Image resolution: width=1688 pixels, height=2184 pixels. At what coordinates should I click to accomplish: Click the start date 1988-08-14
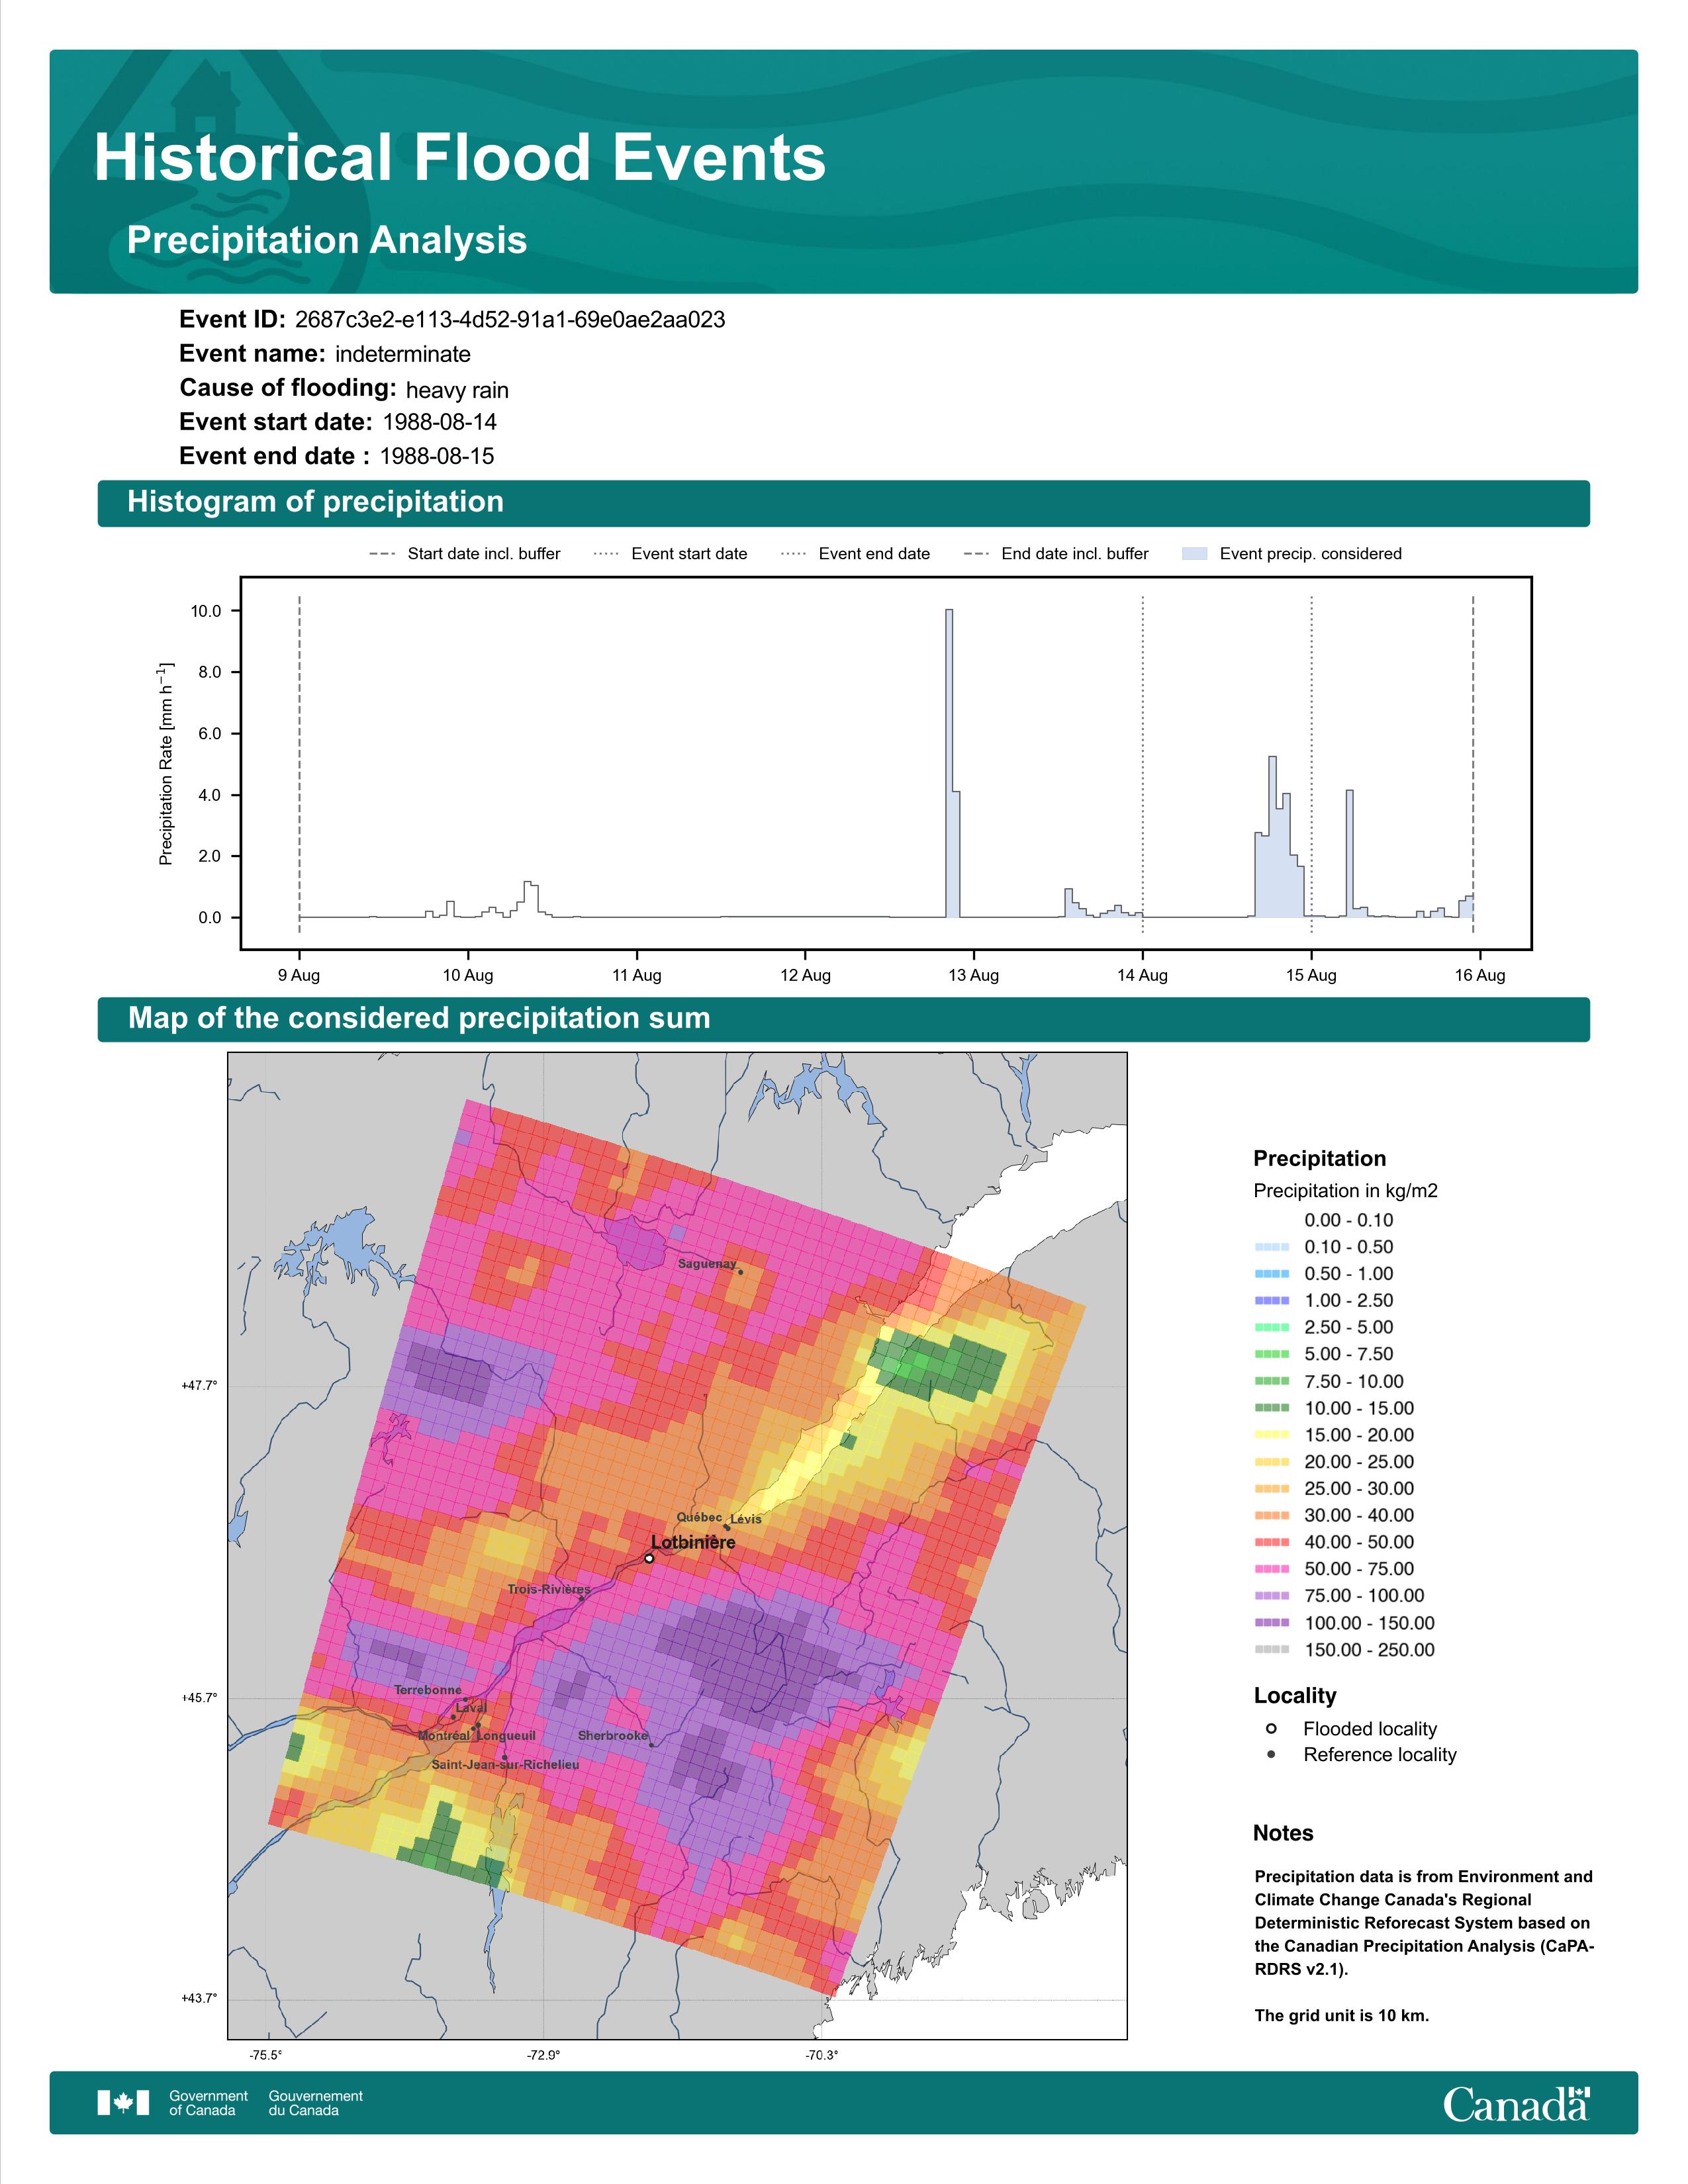click(439, 422)
